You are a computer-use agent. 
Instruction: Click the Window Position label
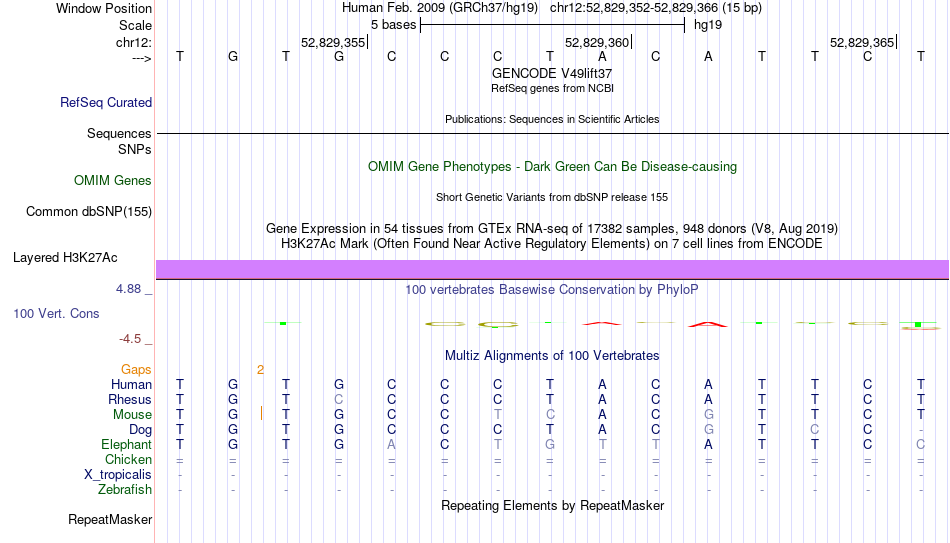pos(104,8)
